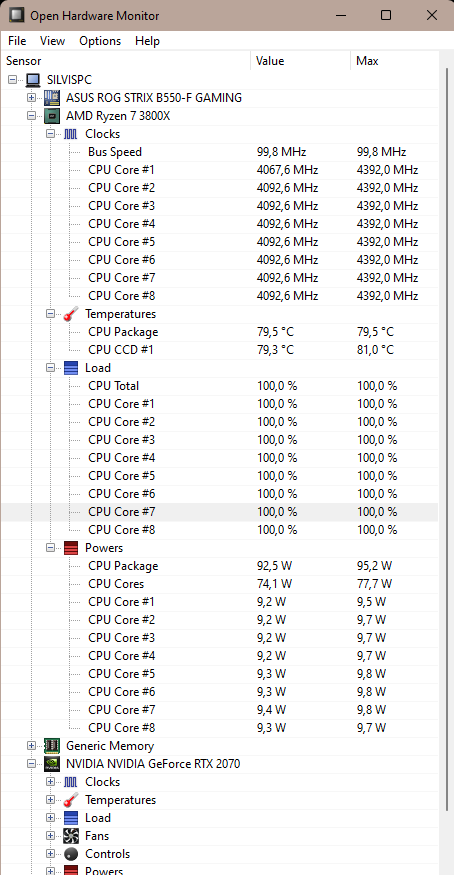Collapse the CPU Clocks group

(51, 134)
